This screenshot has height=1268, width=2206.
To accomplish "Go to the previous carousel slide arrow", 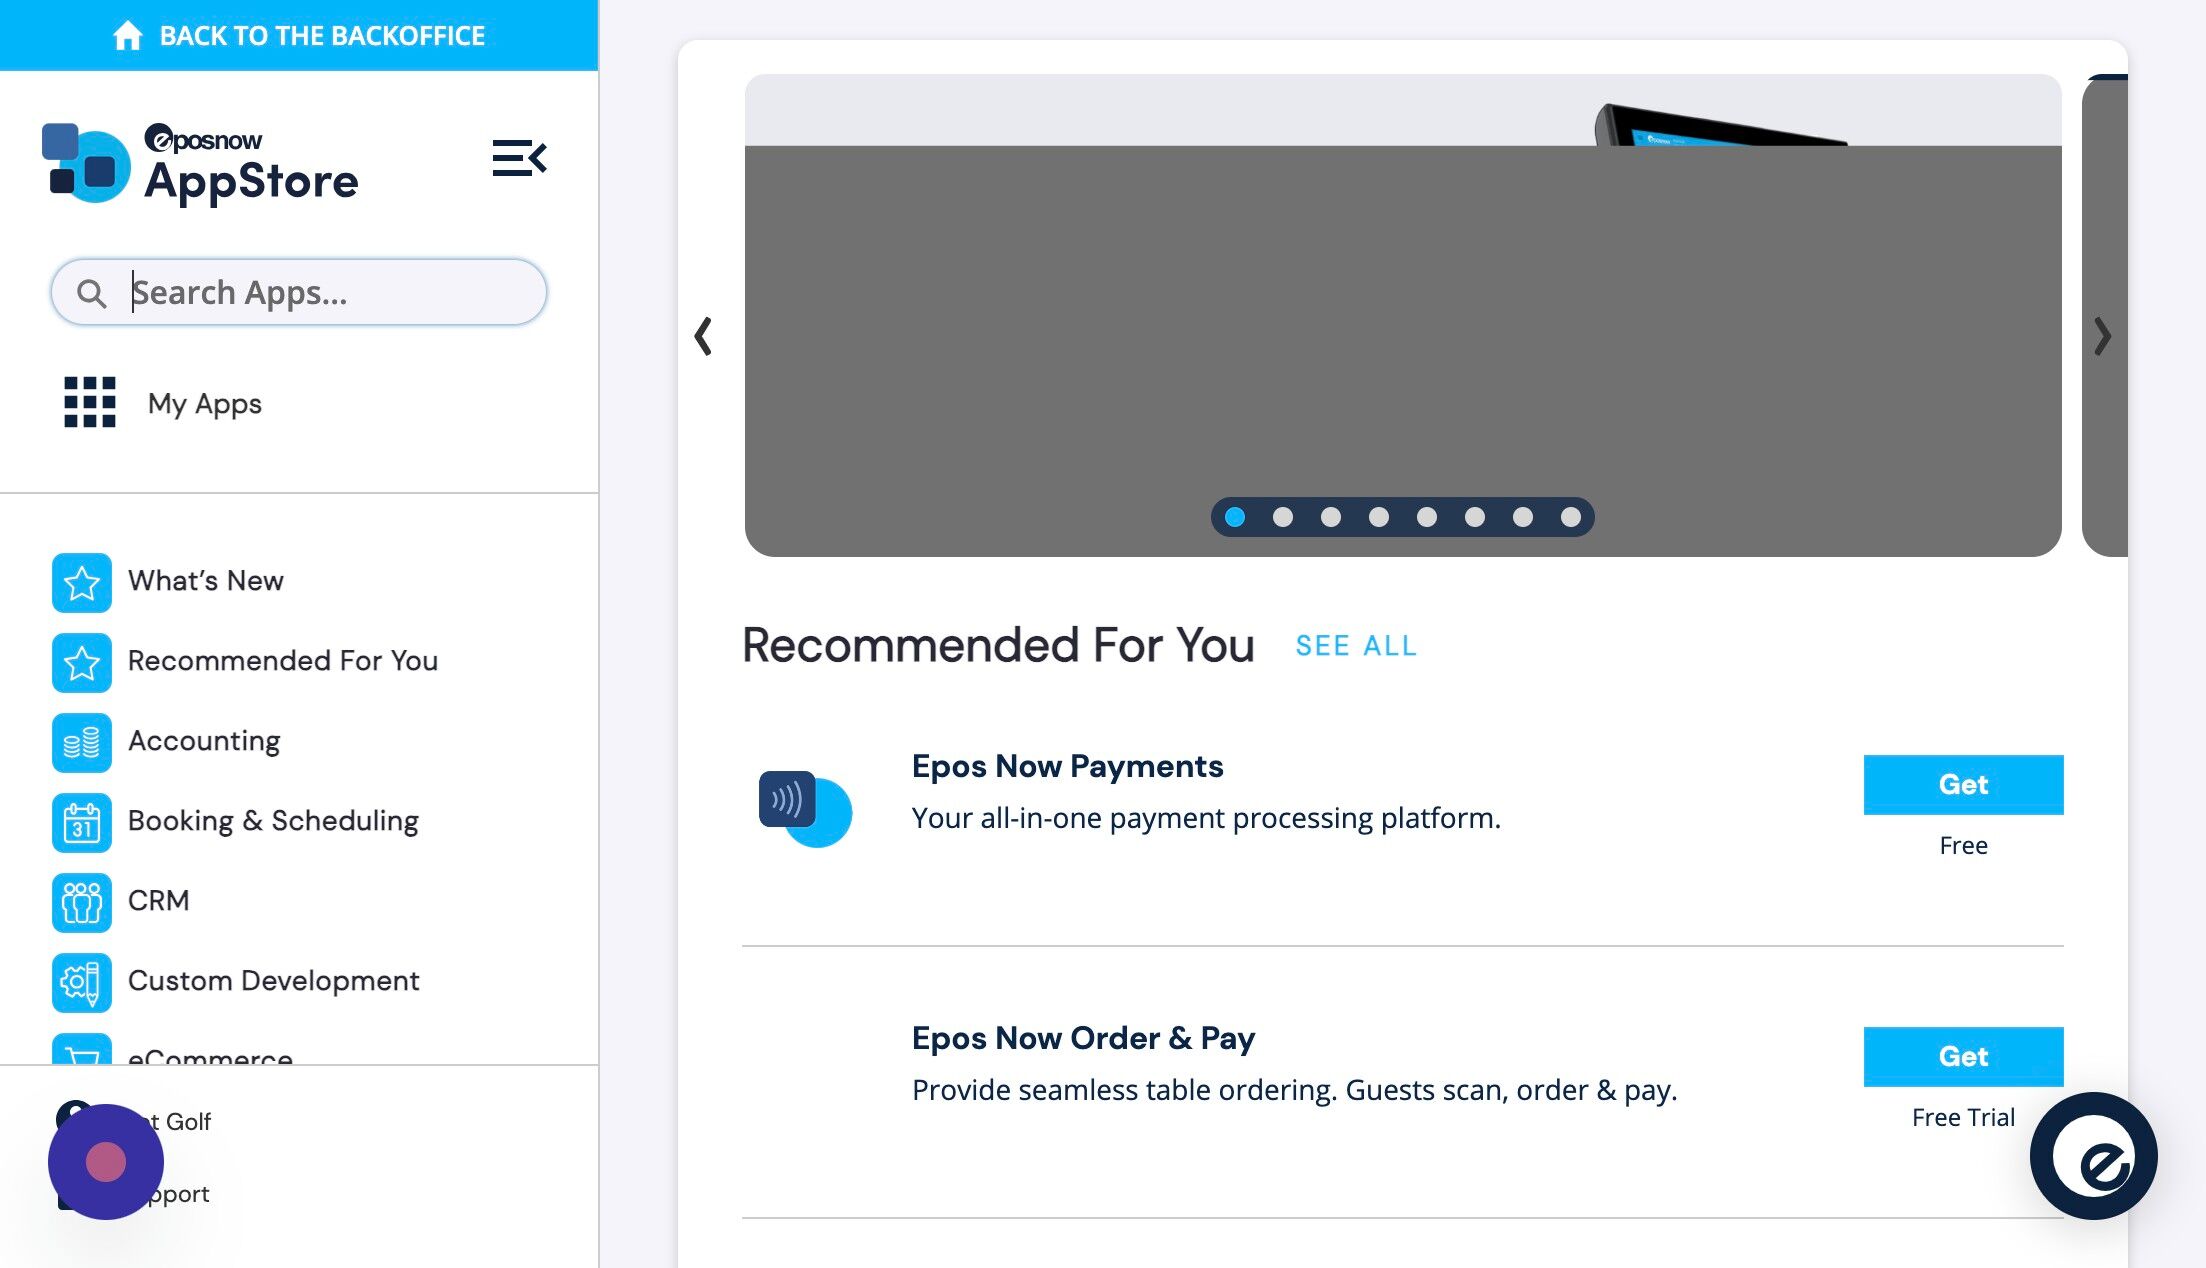I will pyautogui.click(x=703, y=336).
